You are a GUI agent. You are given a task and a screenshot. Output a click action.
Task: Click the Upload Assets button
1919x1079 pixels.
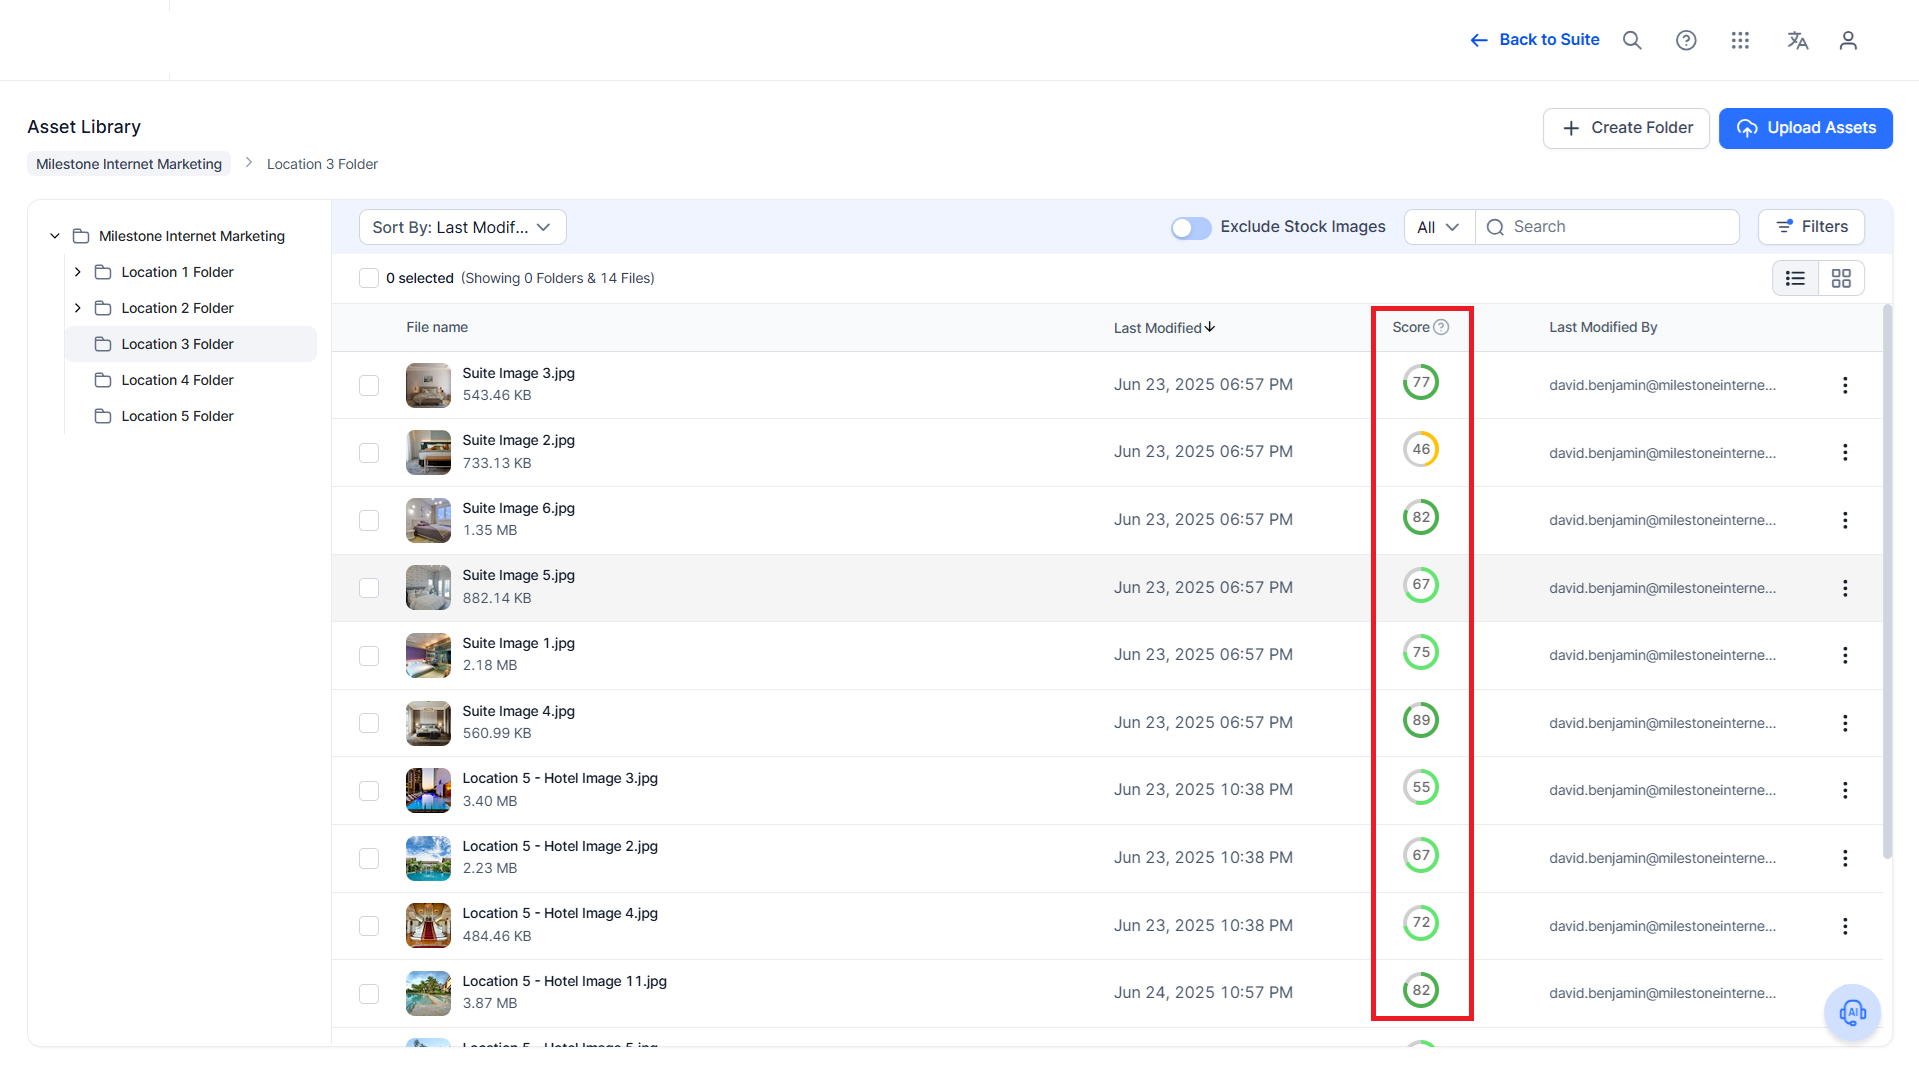1805,128
